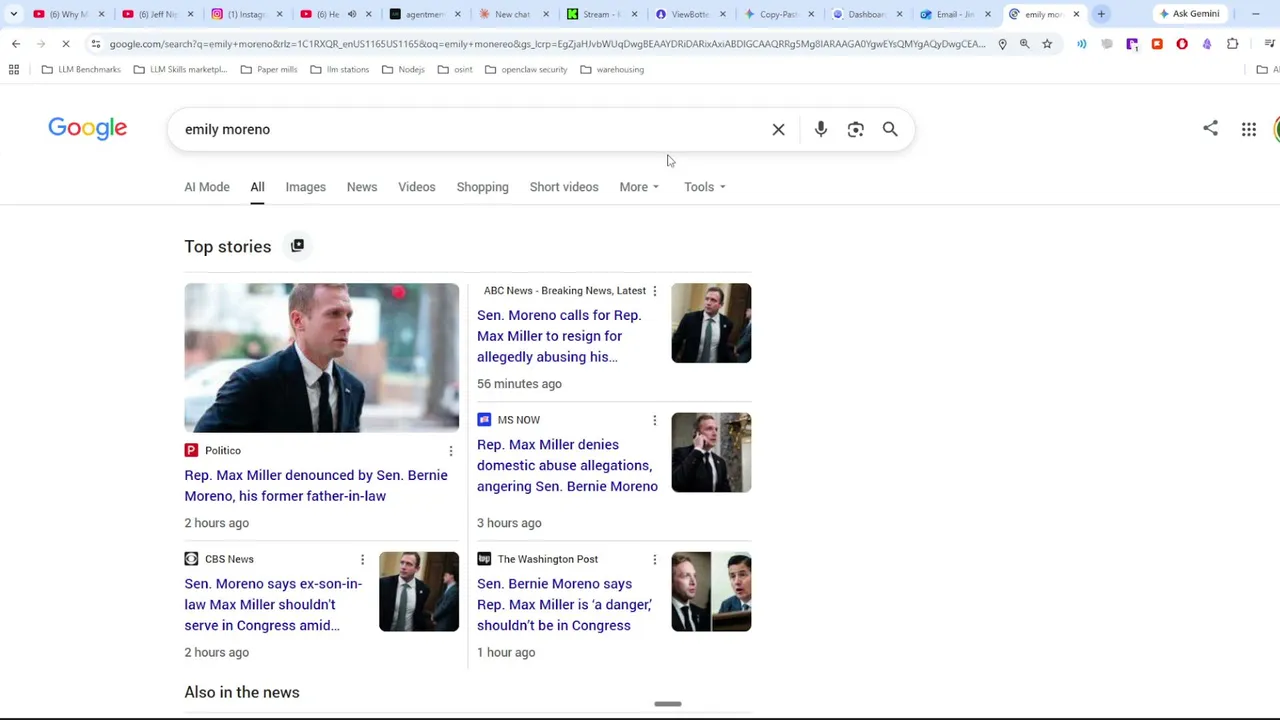Click the zoom magnifier icon in address bar
The image size is (1280, 720).
coord(1025,44)
